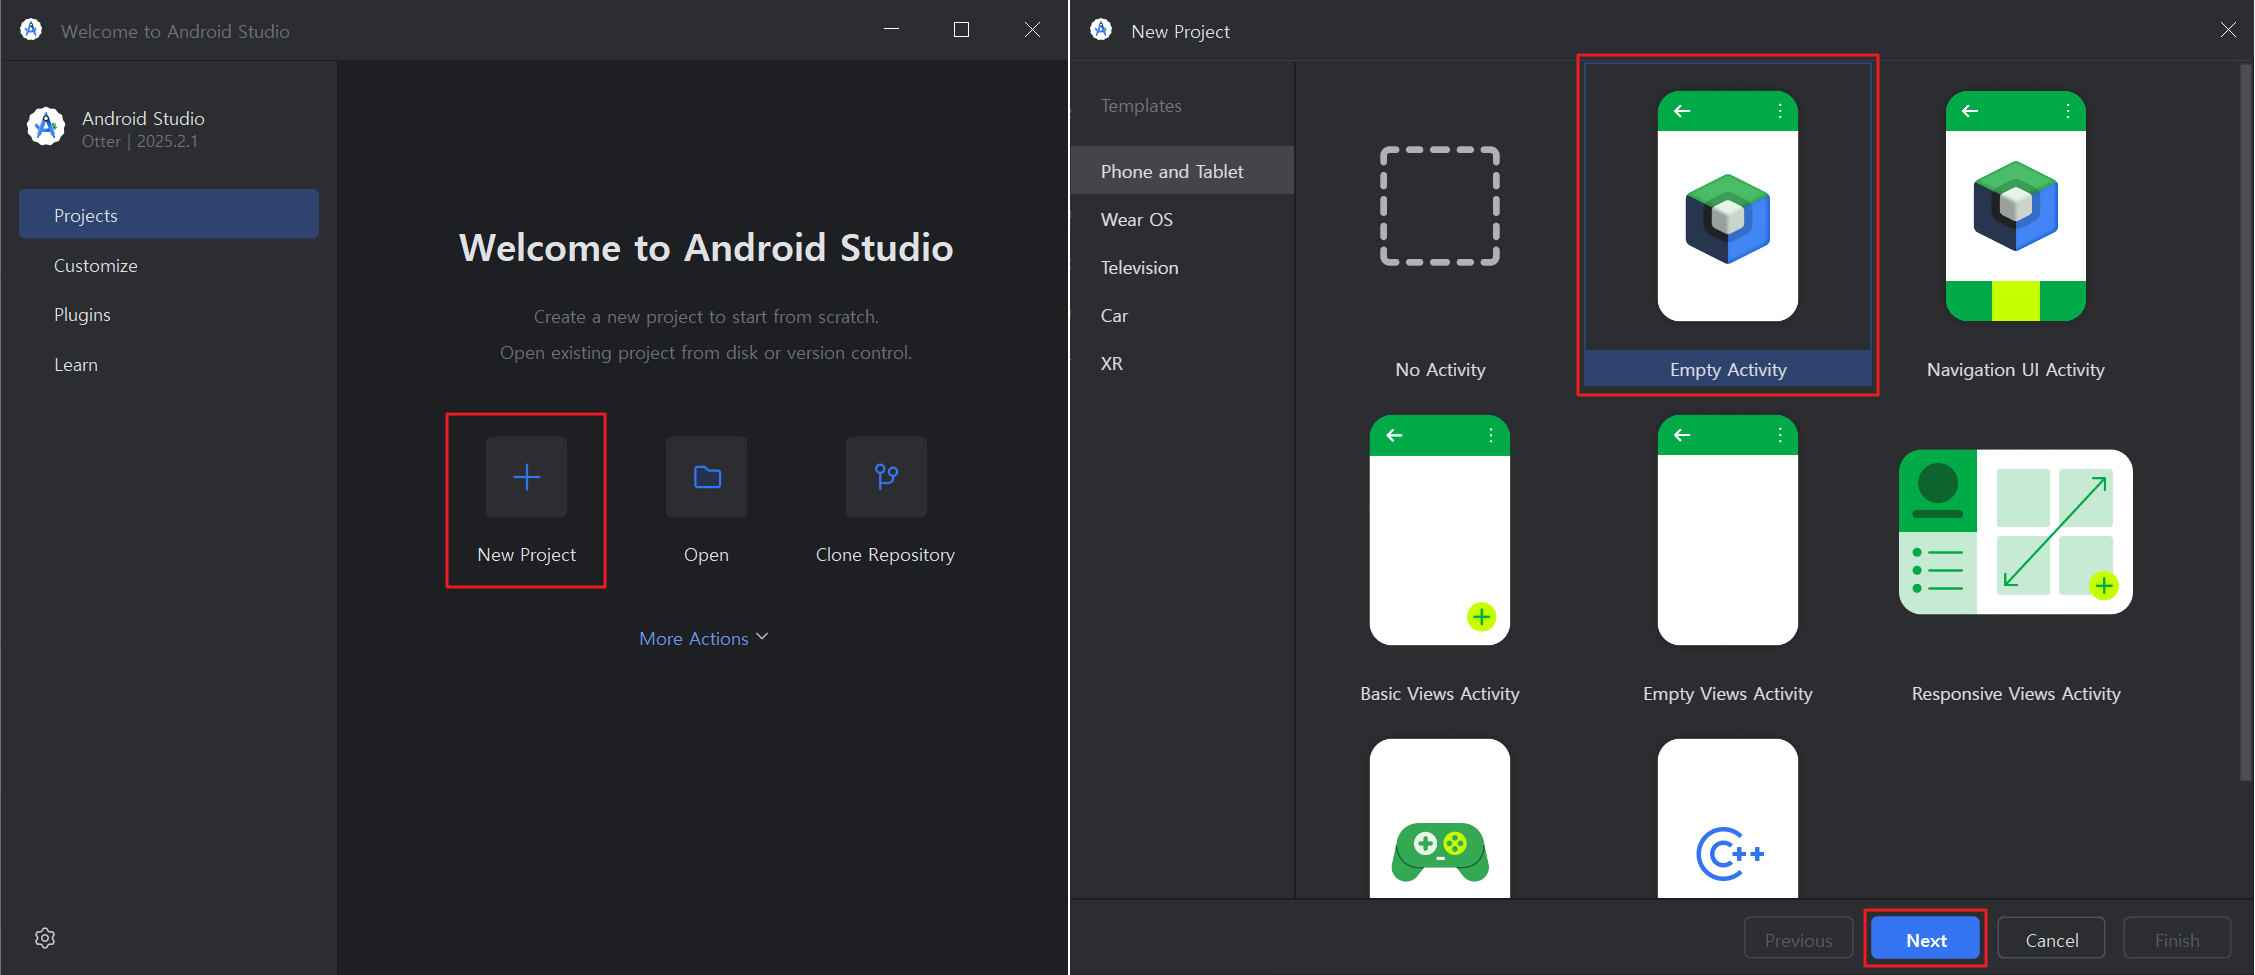
Task: Choose Phone and Tablet templates category
Action: point(1183,171)
